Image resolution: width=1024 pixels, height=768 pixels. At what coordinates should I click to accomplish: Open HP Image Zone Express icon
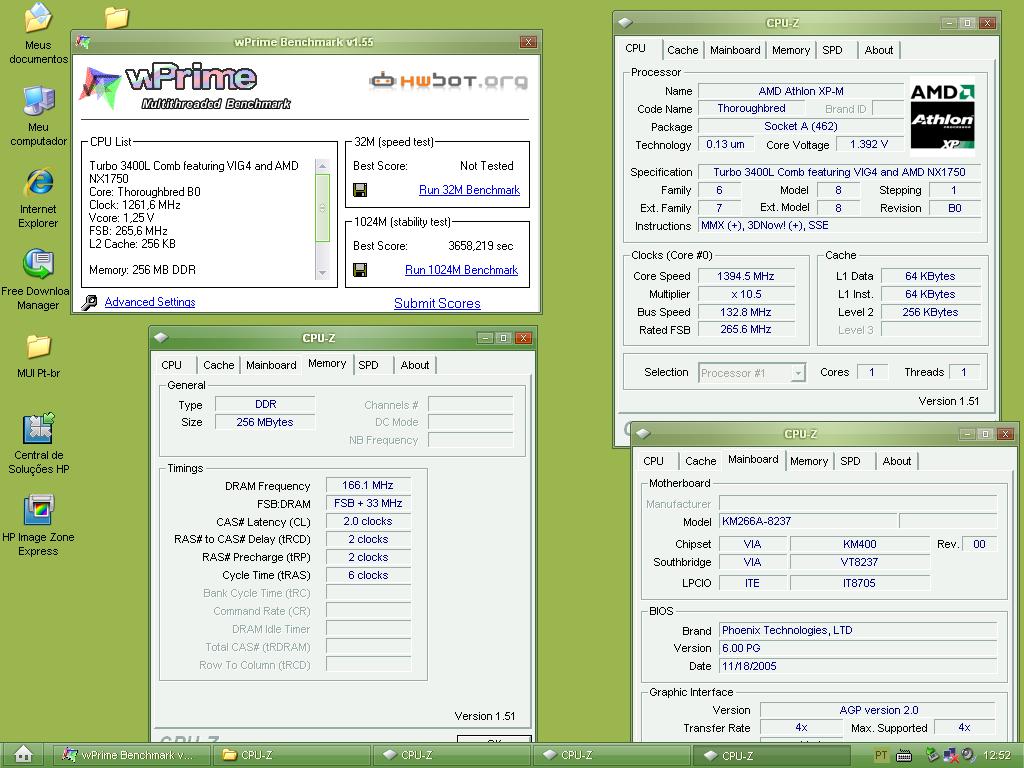[x=38, y=526]
